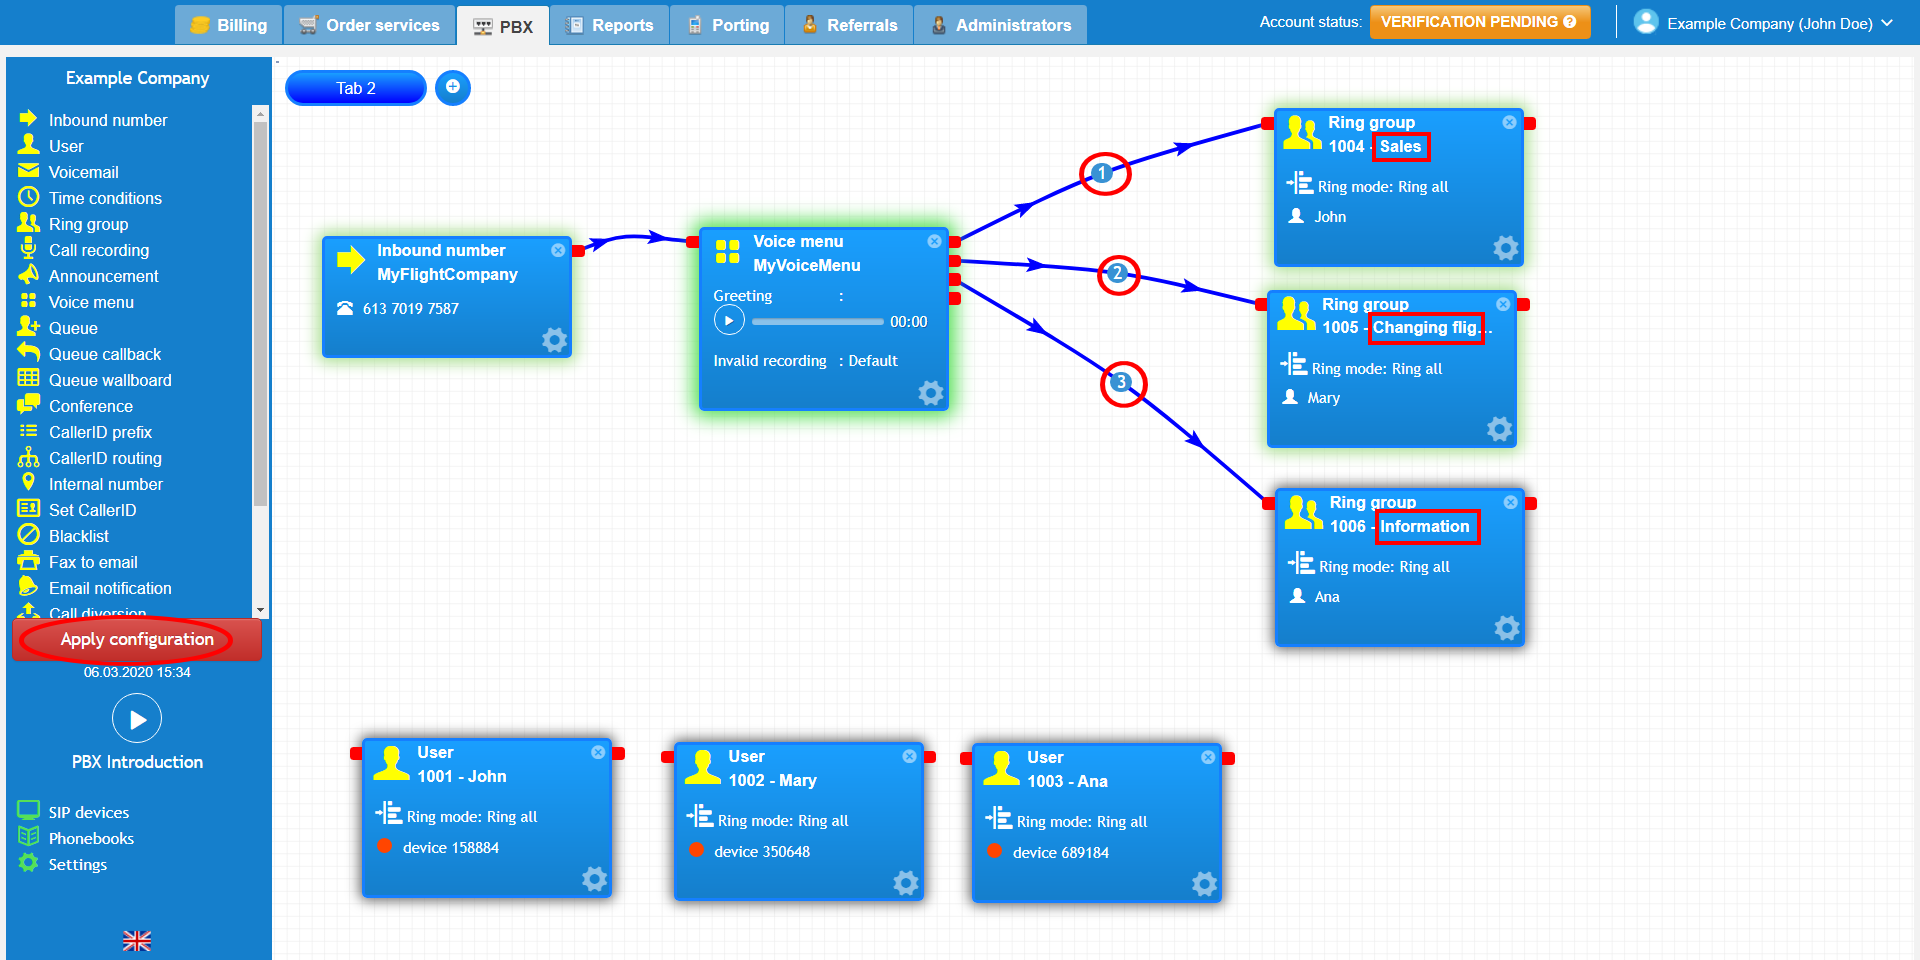Select the CallerID routing tree icon
The width and height of the screenshot is (1920, 960).
click(28, 457)
